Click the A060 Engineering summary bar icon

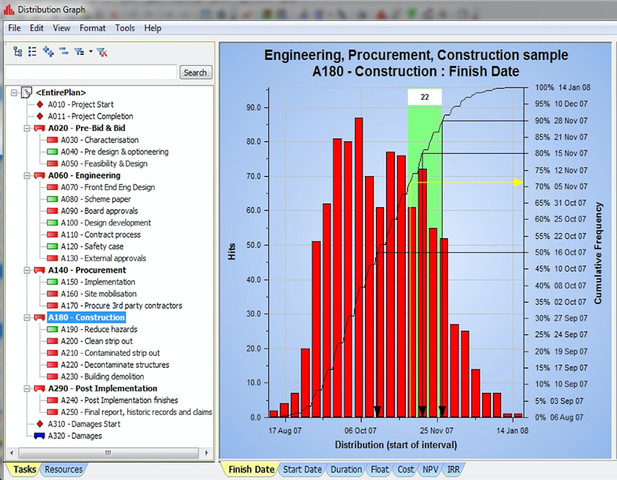coord(39,175)
